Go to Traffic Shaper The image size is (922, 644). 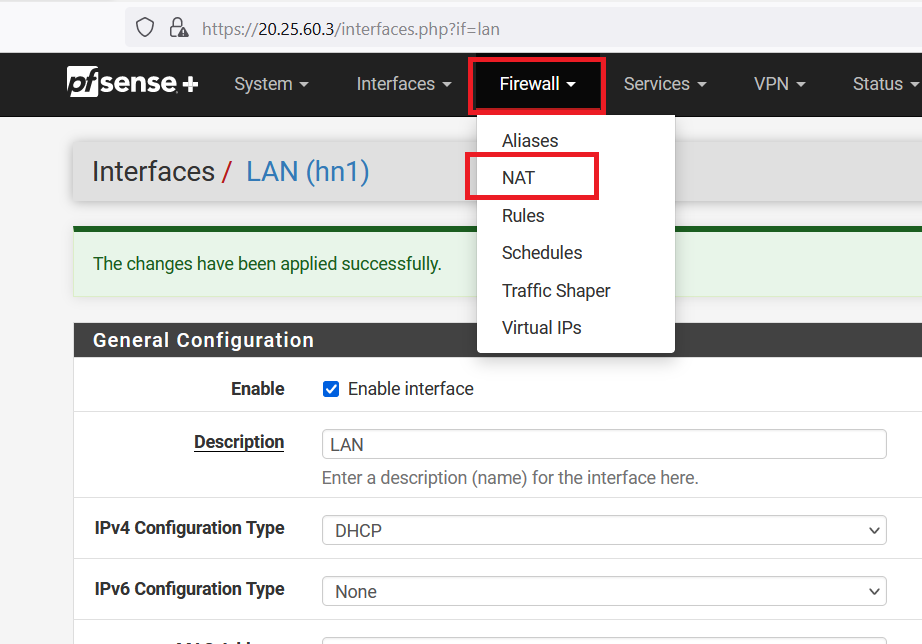pyautogui.click(x=556, y=291)
